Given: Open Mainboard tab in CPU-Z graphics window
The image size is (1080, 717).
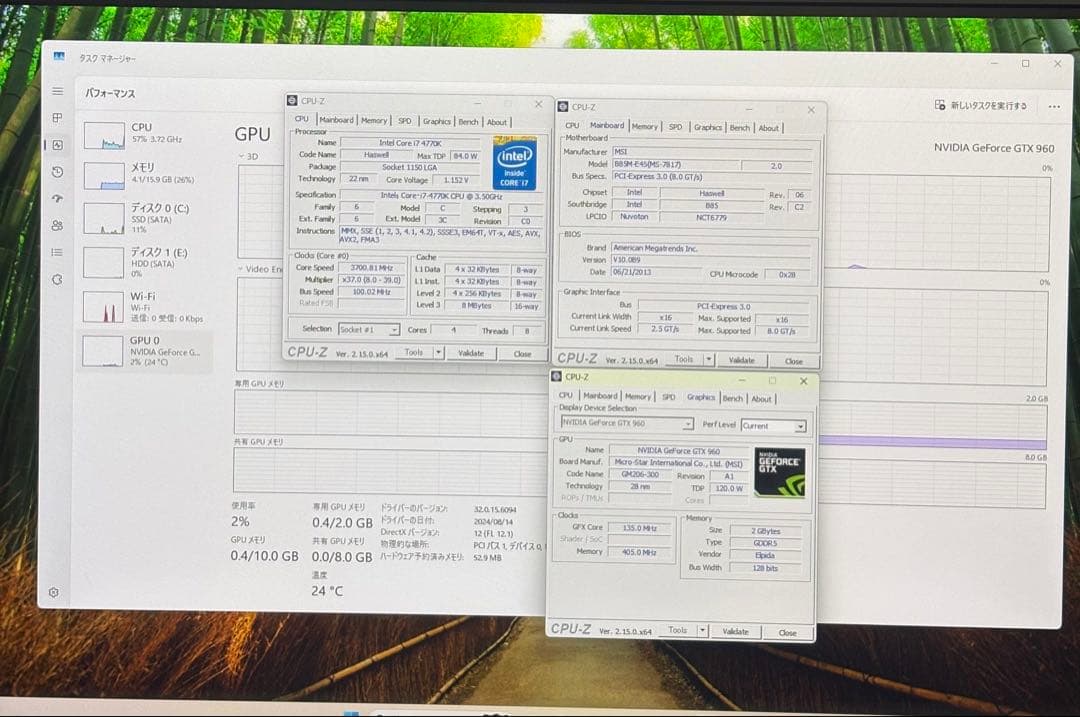Looking at the screenshot, I should 600,396.
